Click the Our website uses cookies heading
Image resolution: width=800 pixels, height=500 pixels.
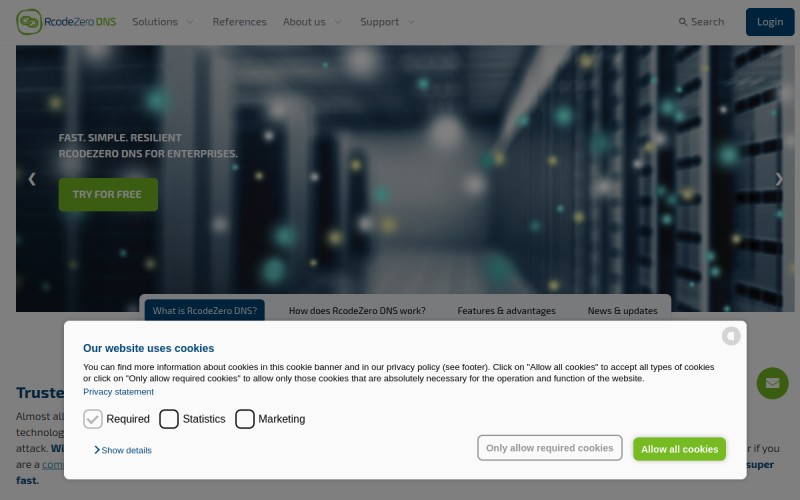click(x=148, y=348)
